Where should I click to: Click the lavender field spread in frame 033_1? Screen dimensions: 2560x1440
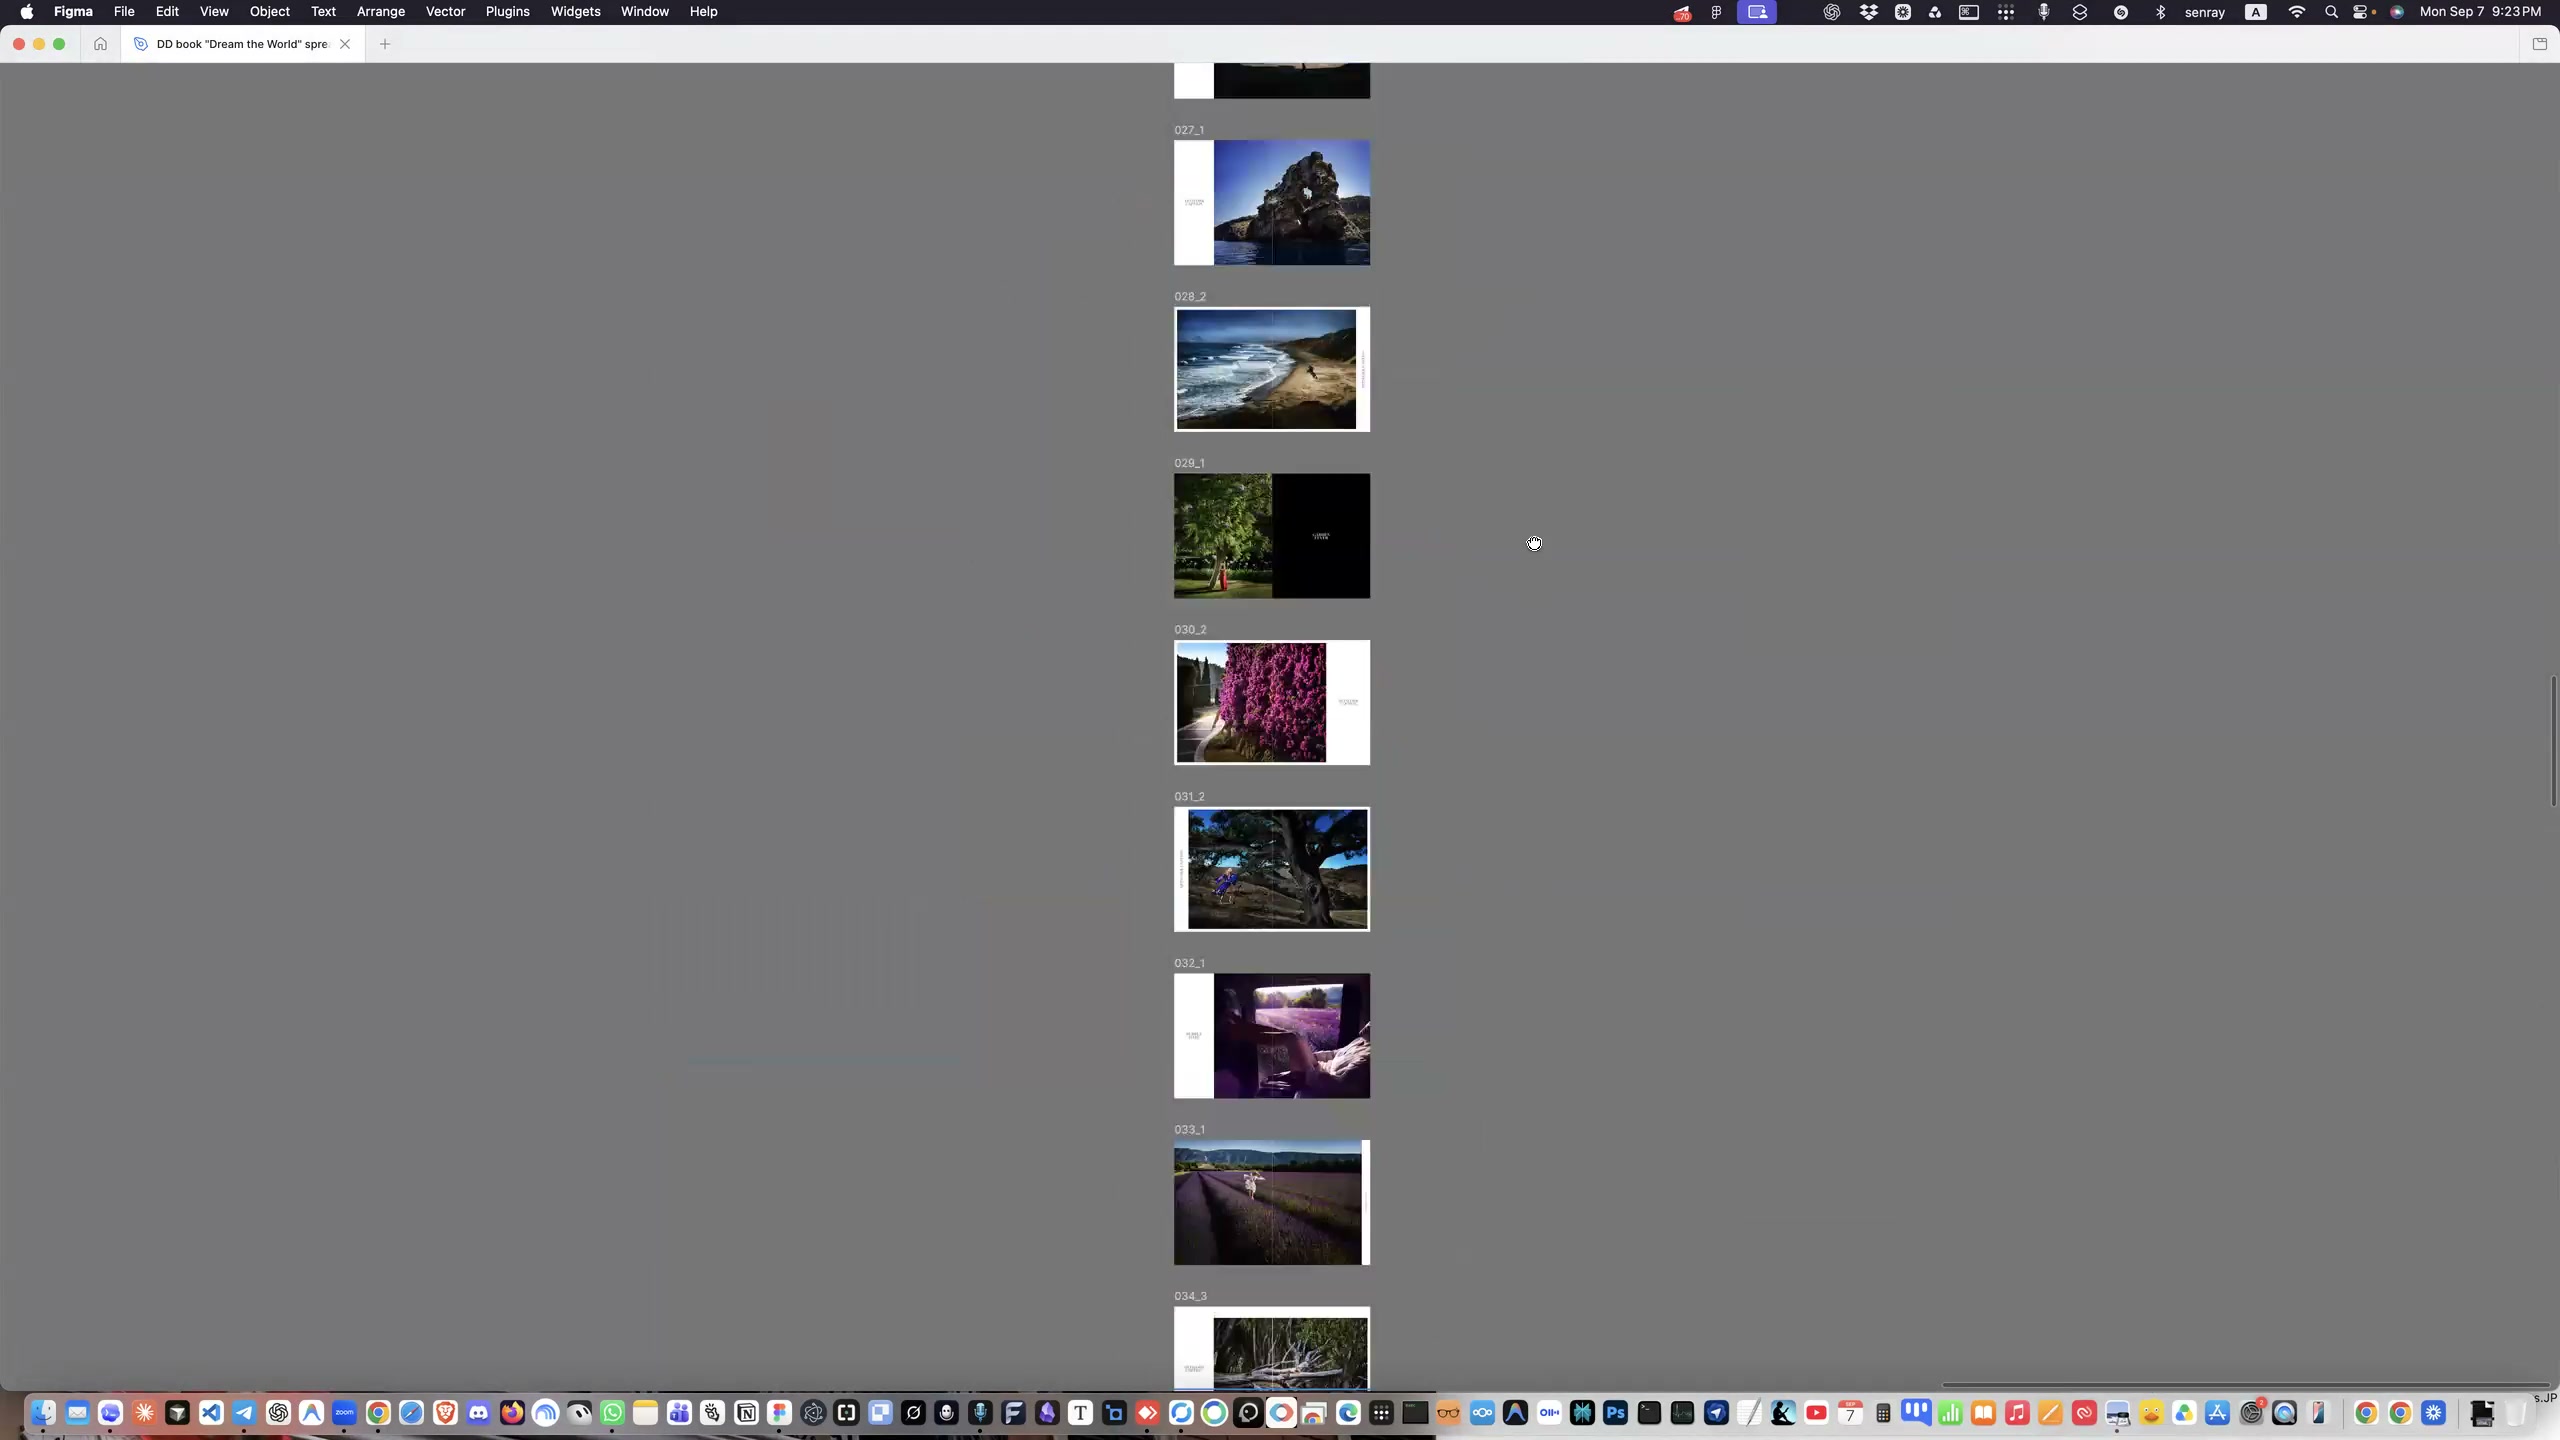pyautogui.click(x=1272, y=1203)
